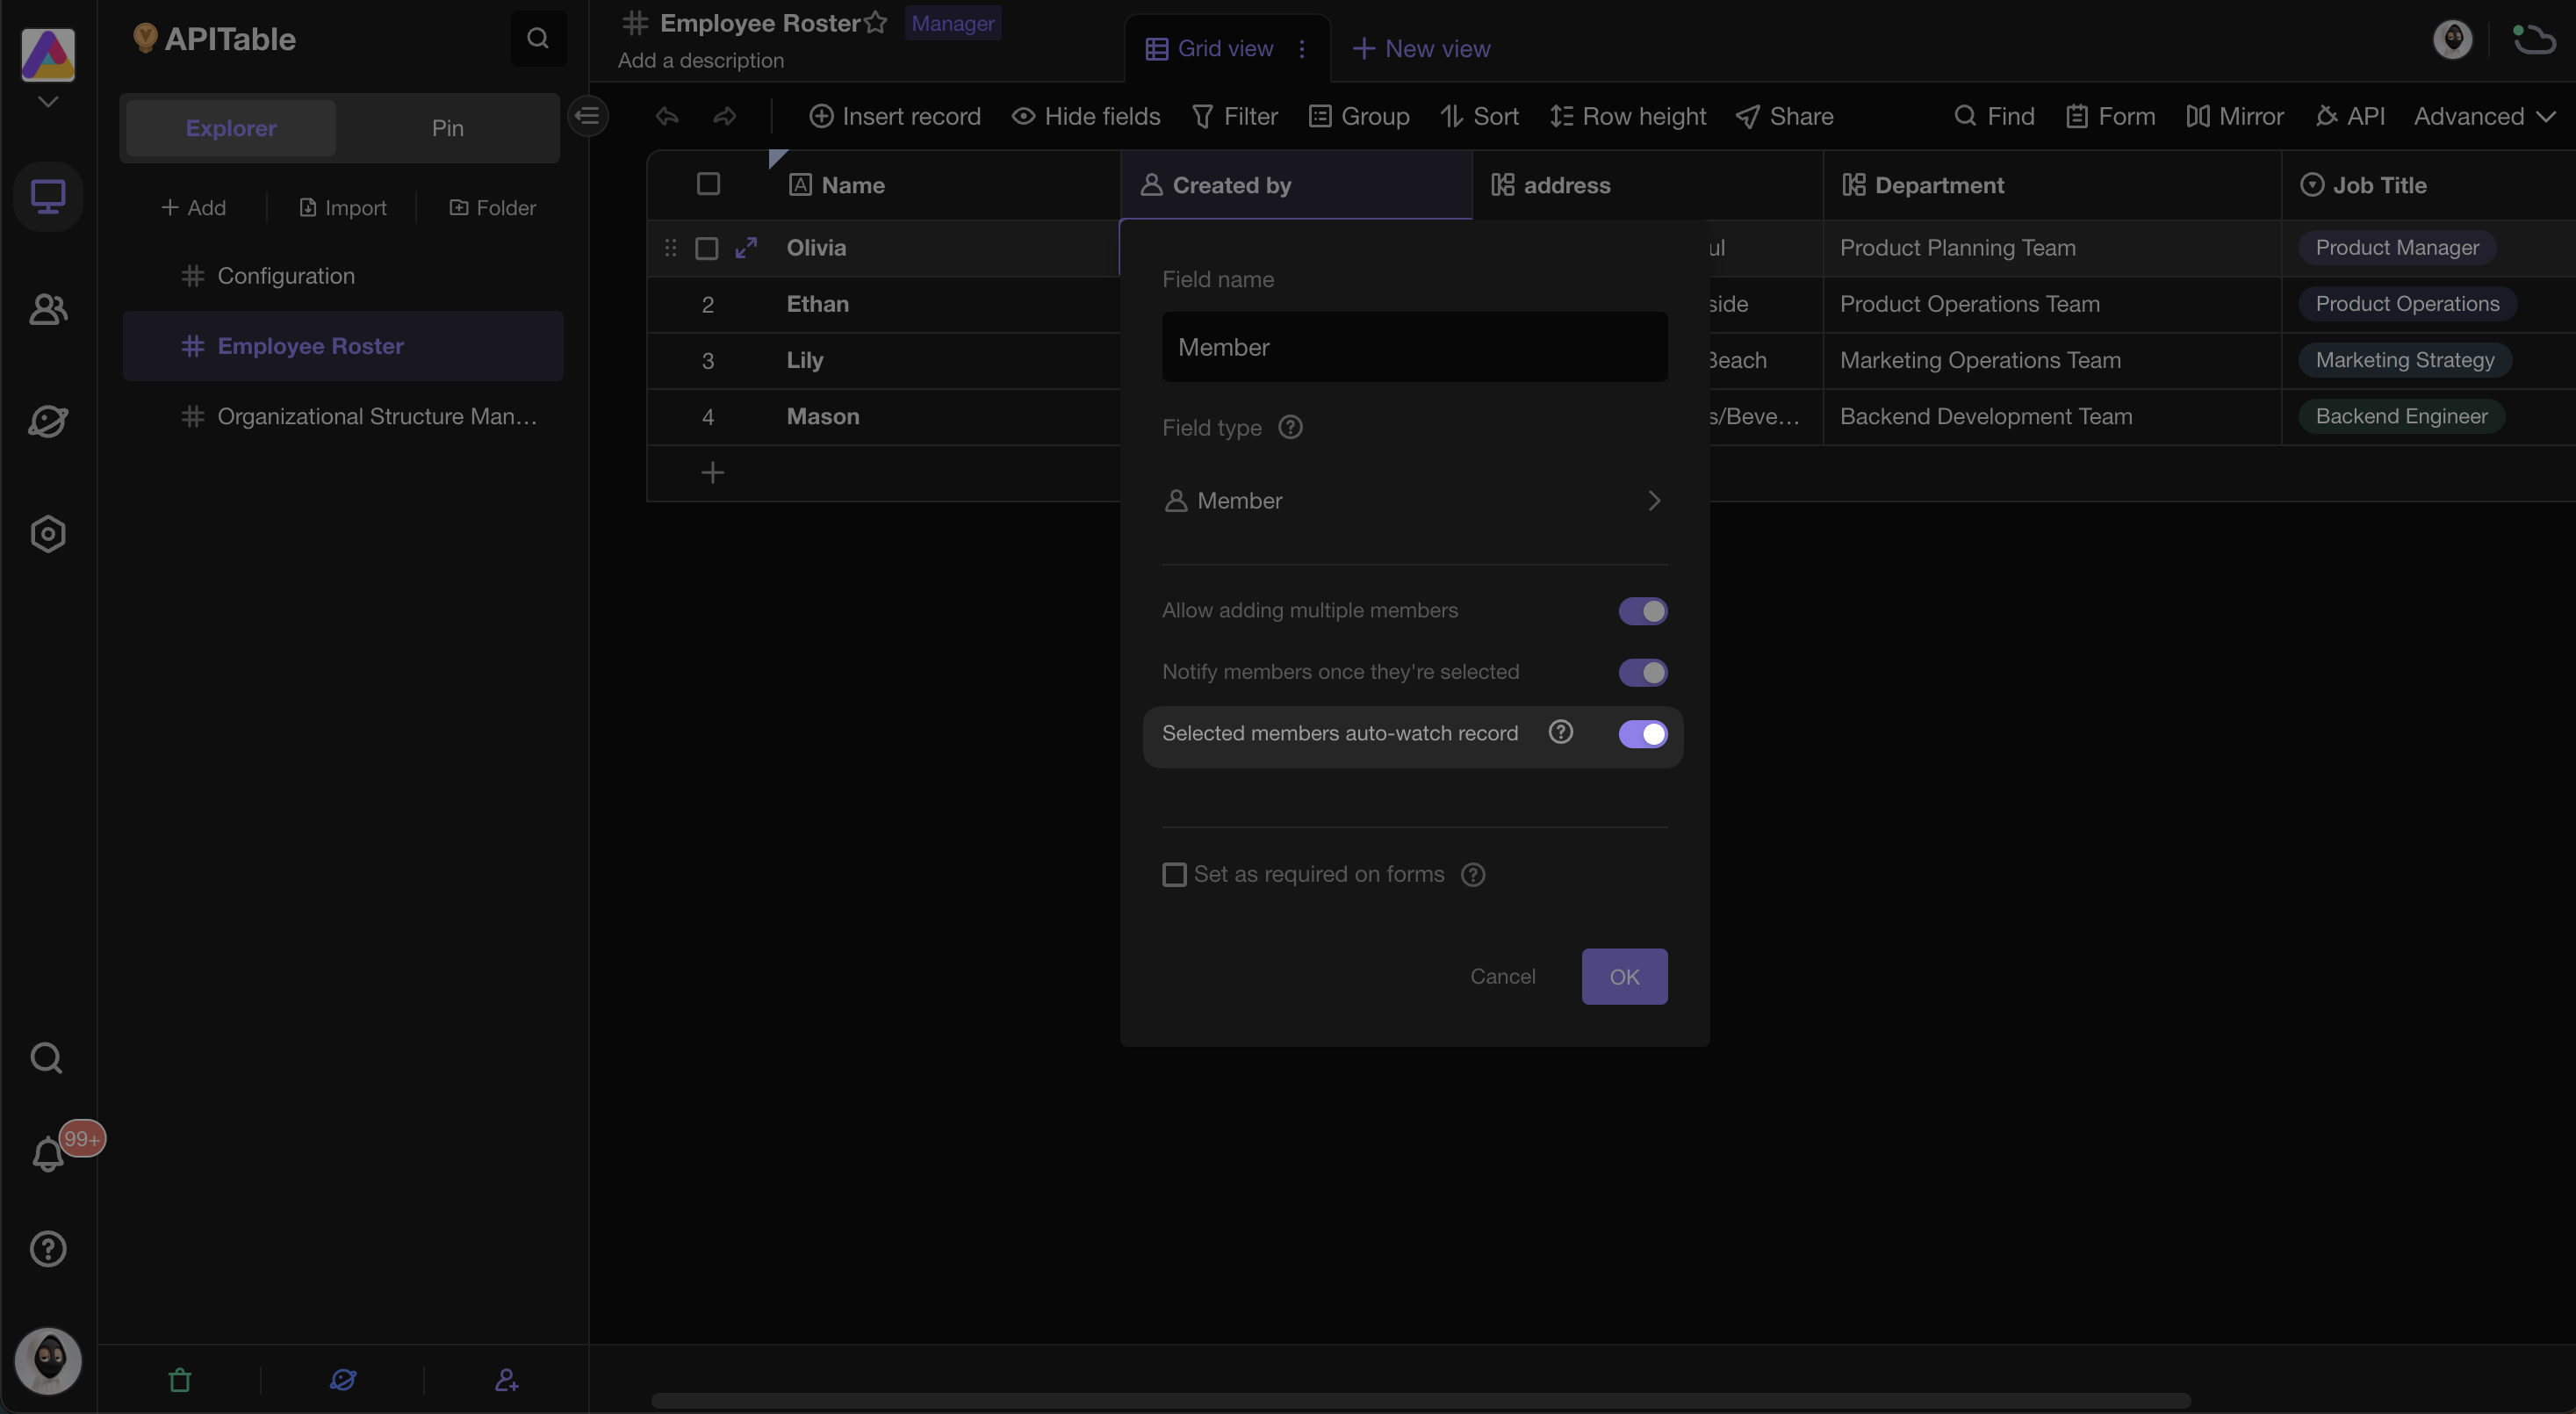Enable Set as required on forms
This screenshot has height=1414, width=2576.
1175,874
